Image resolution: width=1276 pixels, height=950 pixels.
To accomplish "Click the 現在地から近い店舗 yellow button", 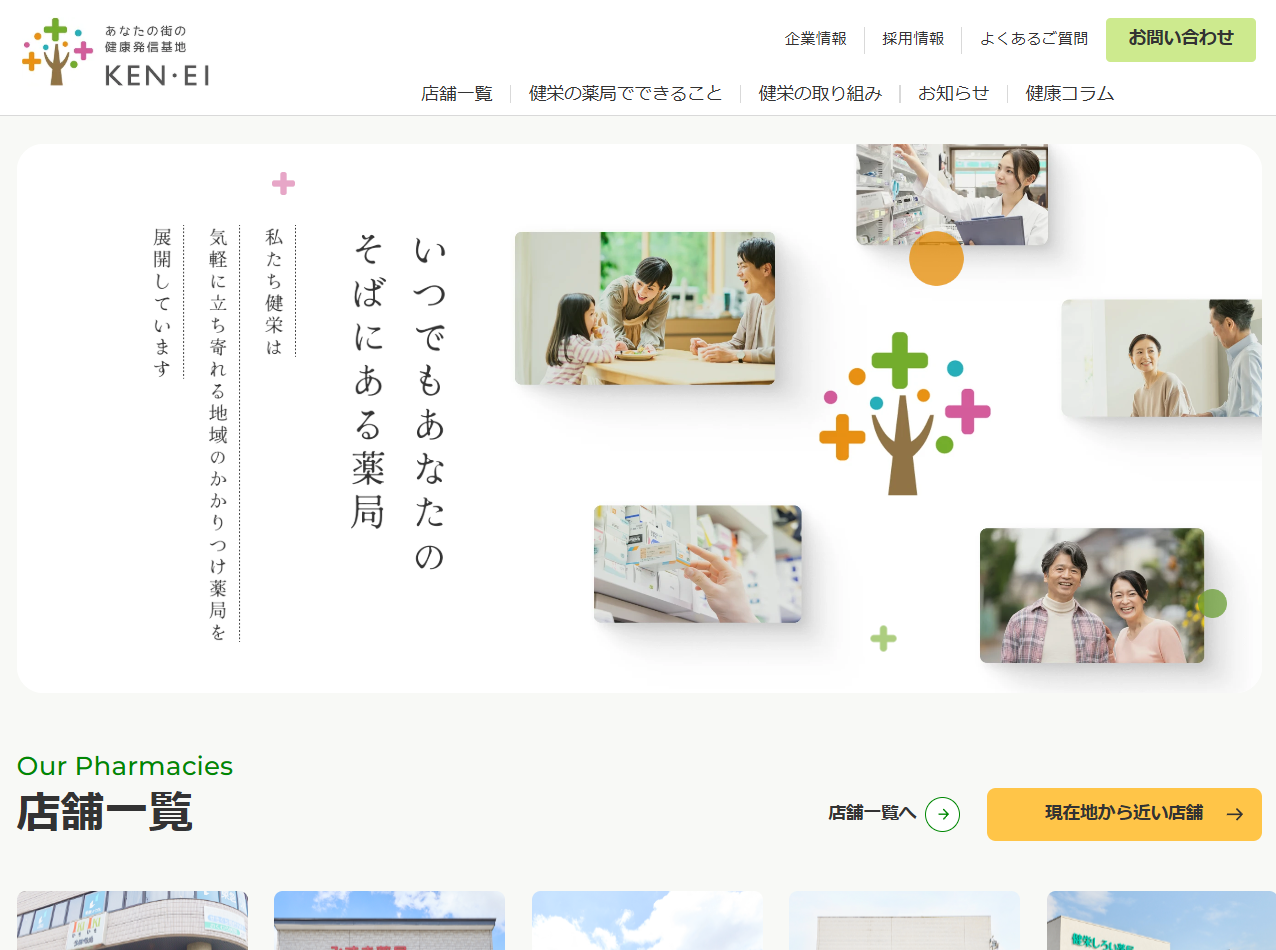I will tap(1124, 814).
